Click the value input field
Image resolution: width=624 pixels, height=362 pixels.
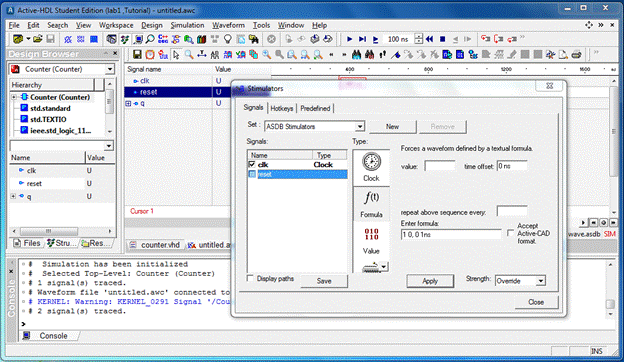pyautogui.click(x=440, y=166)
